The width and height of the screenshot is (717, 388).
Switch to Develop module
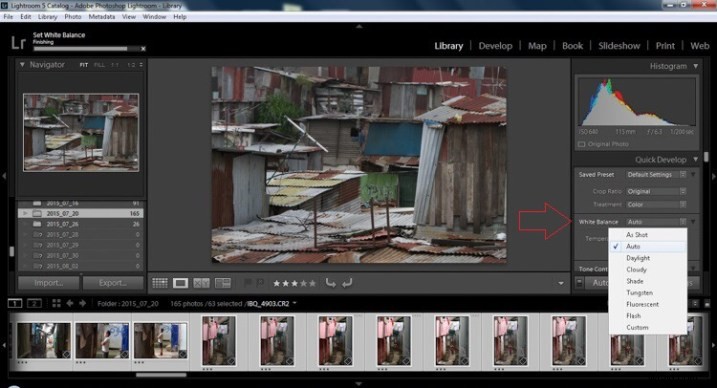click(x=495, y=46)
